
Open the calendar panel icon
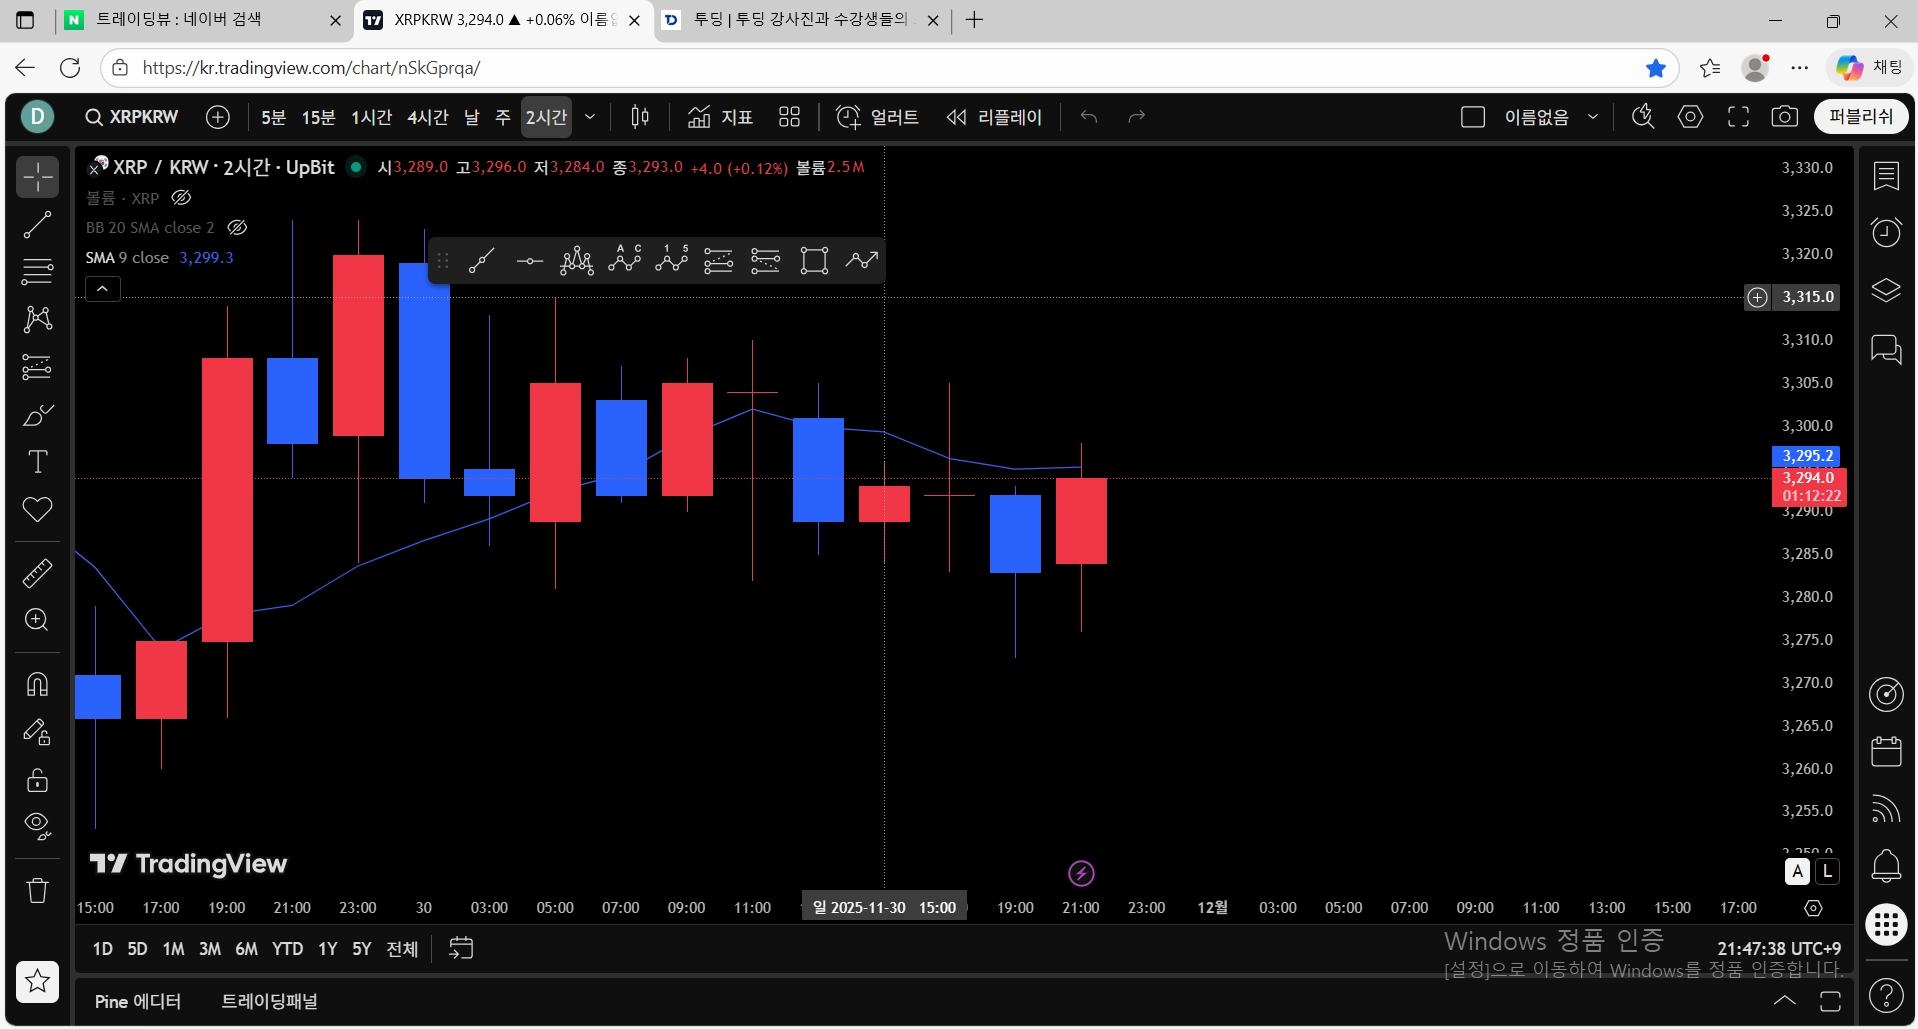tap(1886, 751)
